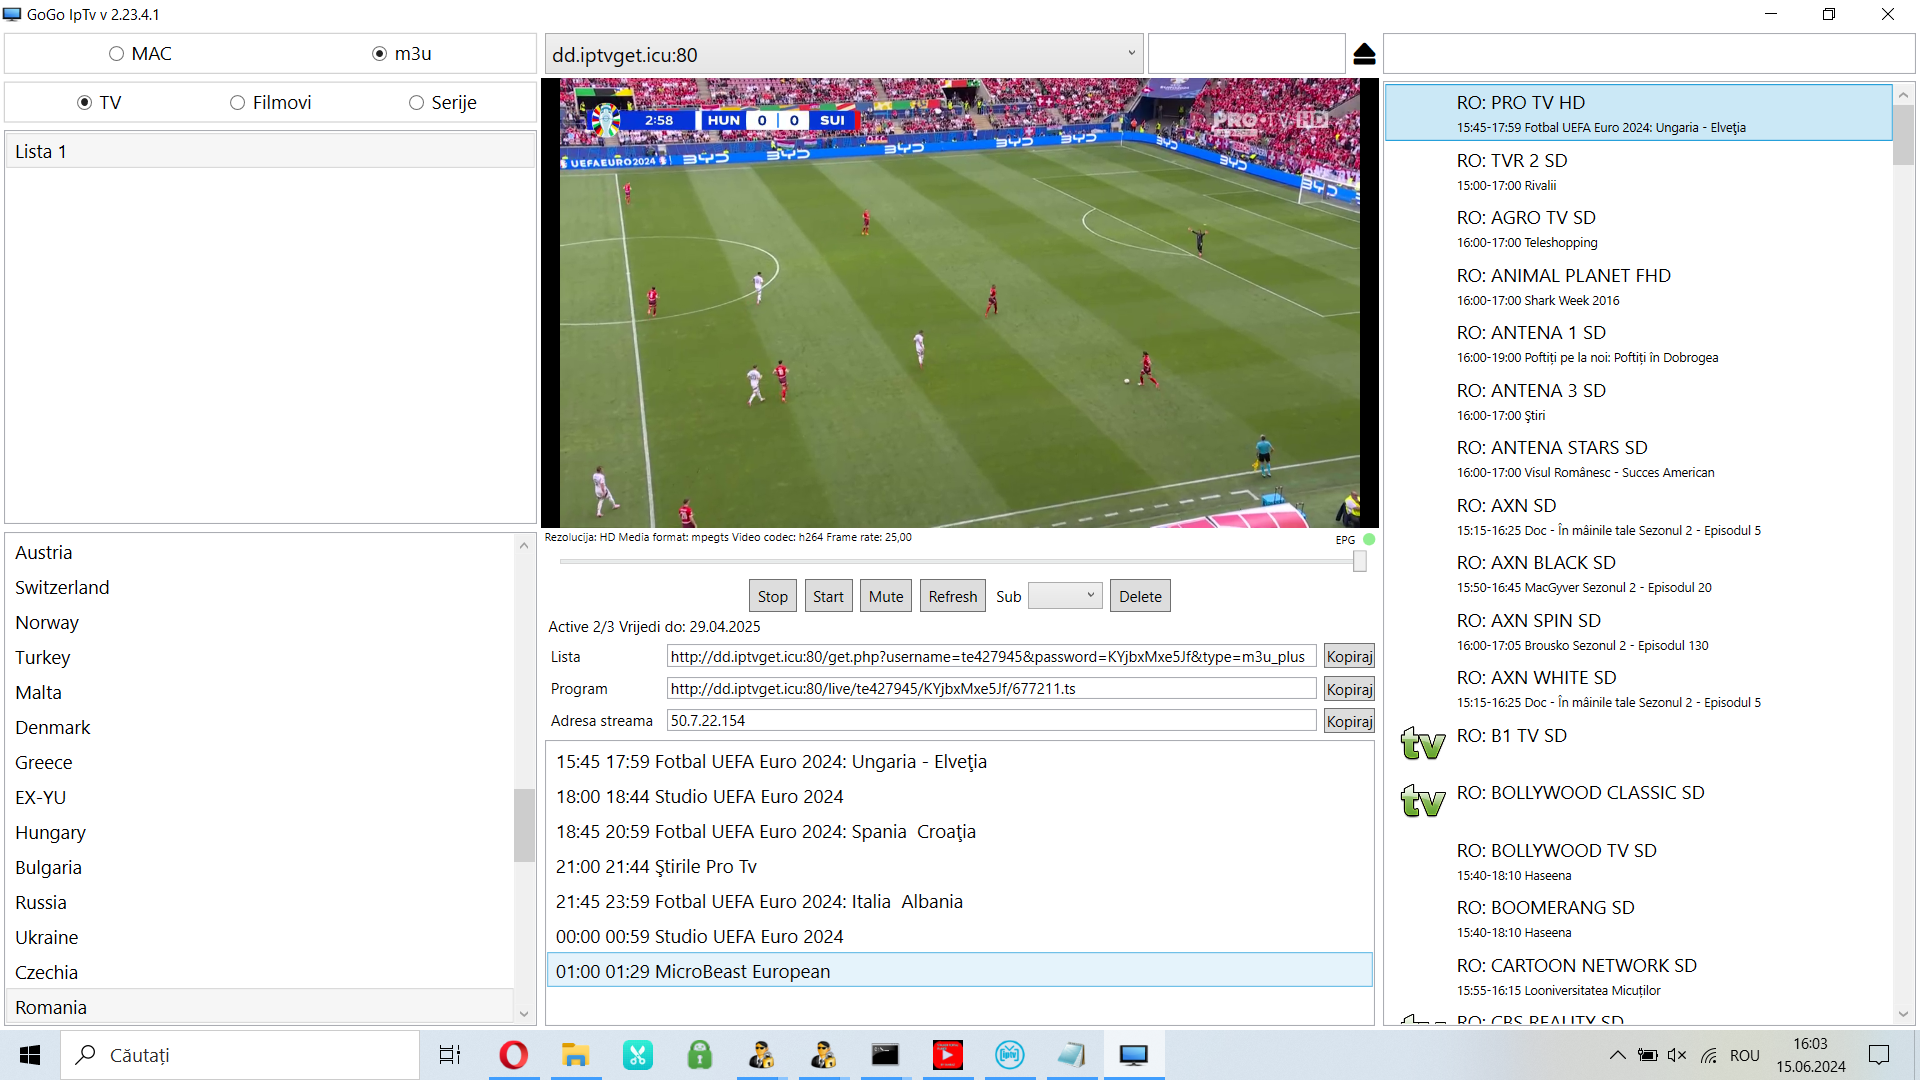The width and height of the screenshot is (1920, 1080).
Task: Open File Explorer from the taskbar
Action: click(575, 1055)
